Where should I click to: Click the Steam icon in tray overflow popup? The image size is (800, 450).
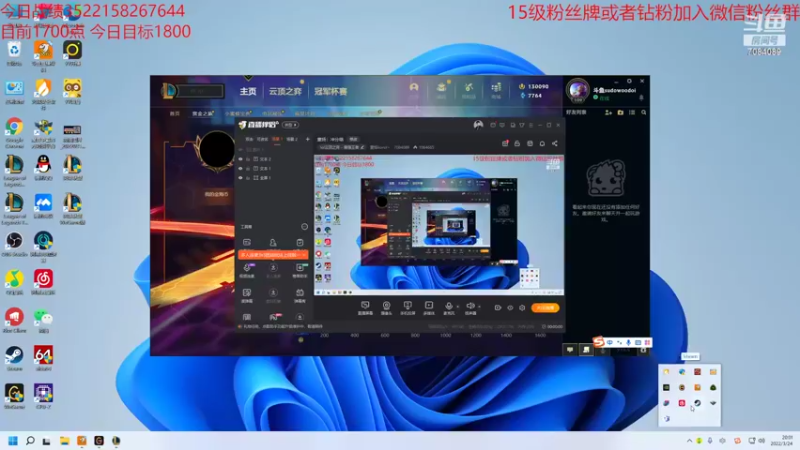pyautogui.click(x=697, y=403)
